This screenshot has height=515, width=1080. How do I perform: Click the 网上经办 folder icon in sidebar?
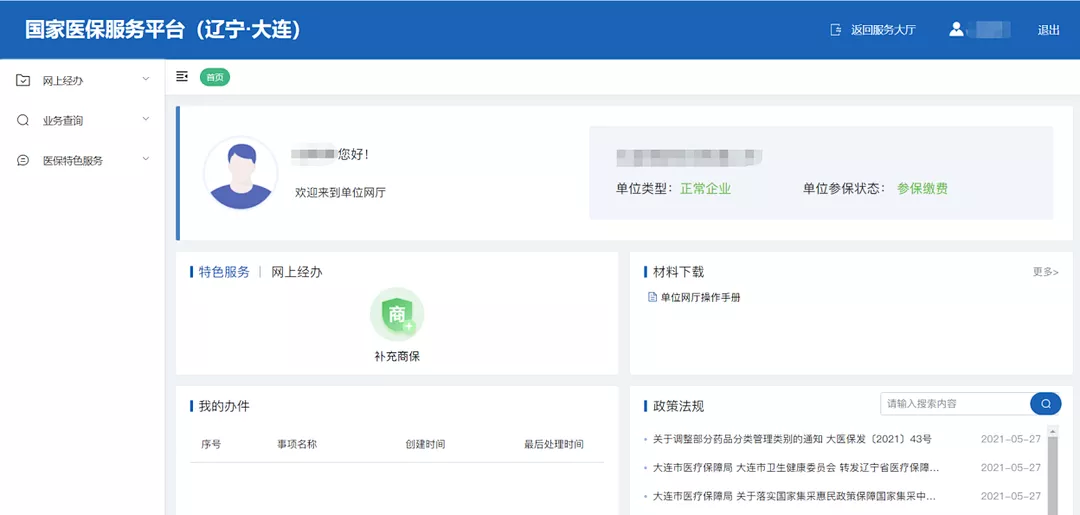(23, 80)
